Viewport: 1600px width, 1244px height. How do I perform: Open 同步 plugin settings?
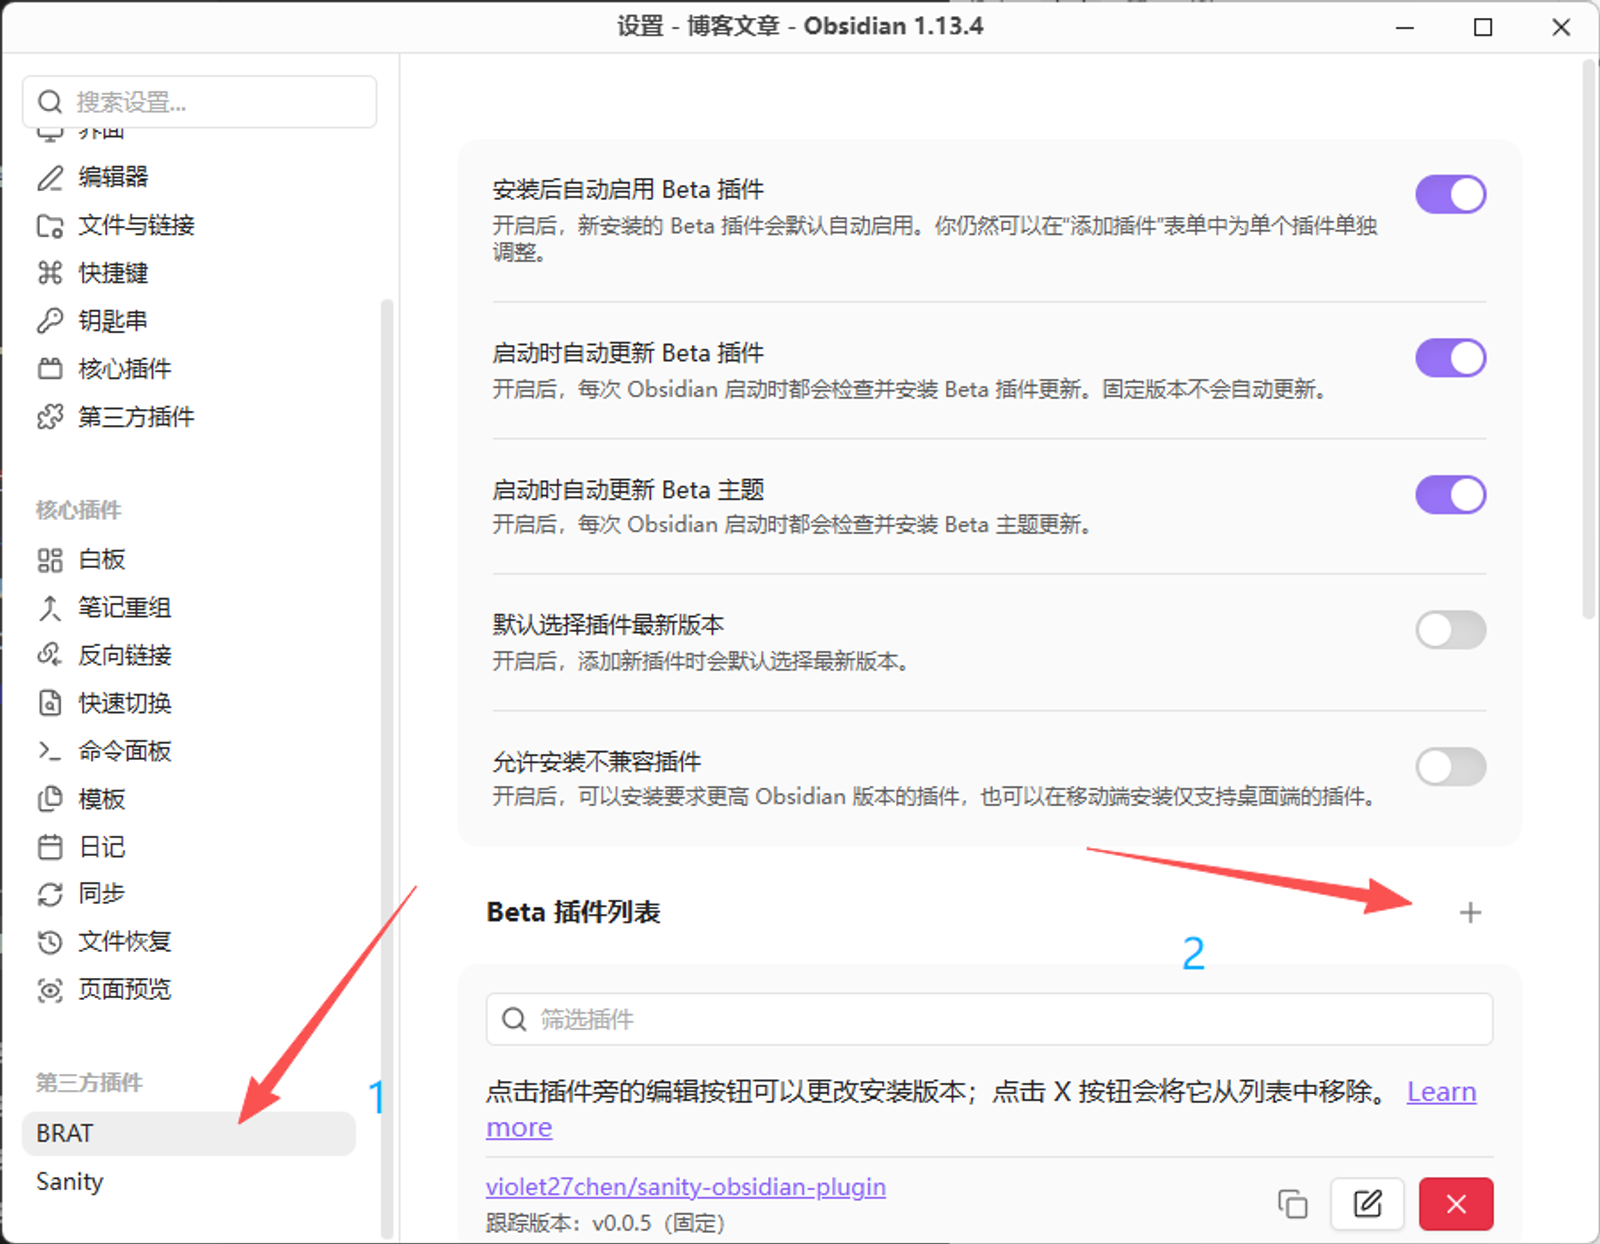[189, 894]
